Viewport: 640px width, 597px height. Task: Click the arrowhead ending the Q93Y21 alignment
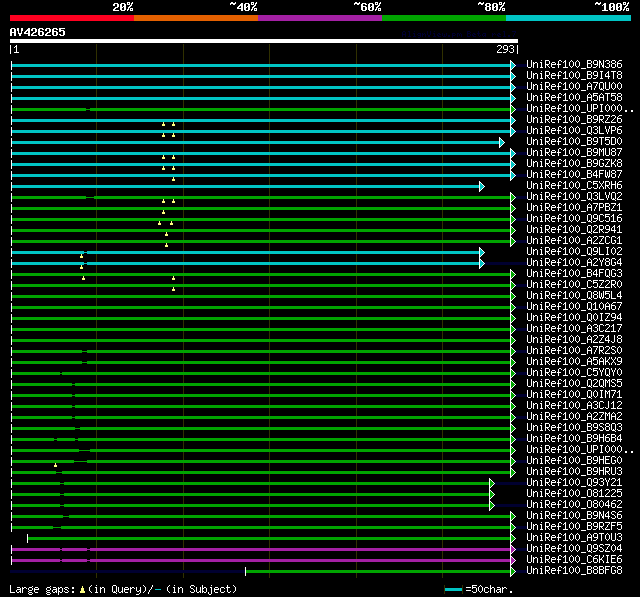(x=492, y=484)
